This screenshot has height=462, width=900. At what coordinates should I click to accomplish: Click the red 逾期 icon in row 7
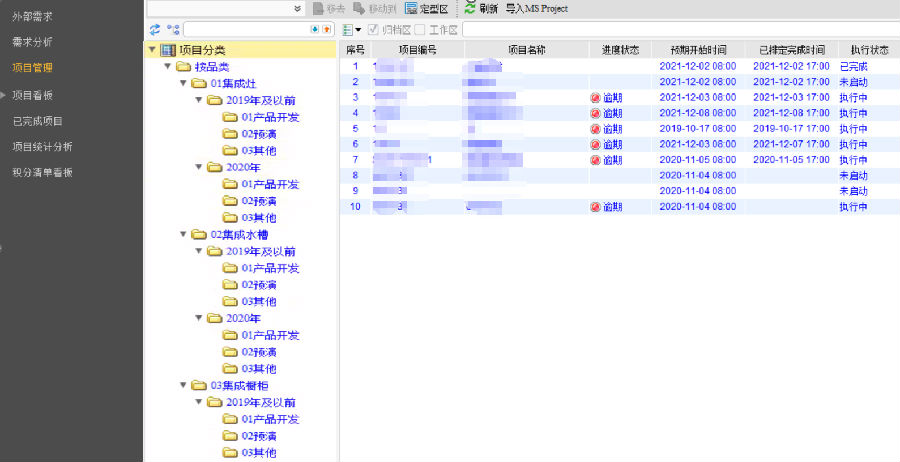595,160
